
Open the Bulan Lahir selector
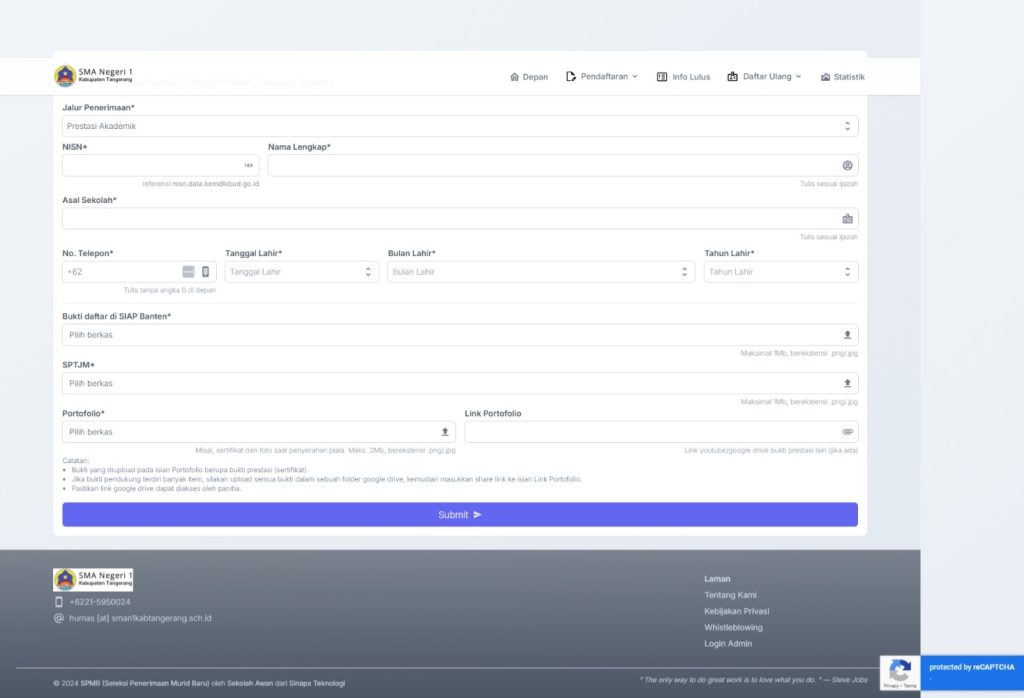[541, 272]
